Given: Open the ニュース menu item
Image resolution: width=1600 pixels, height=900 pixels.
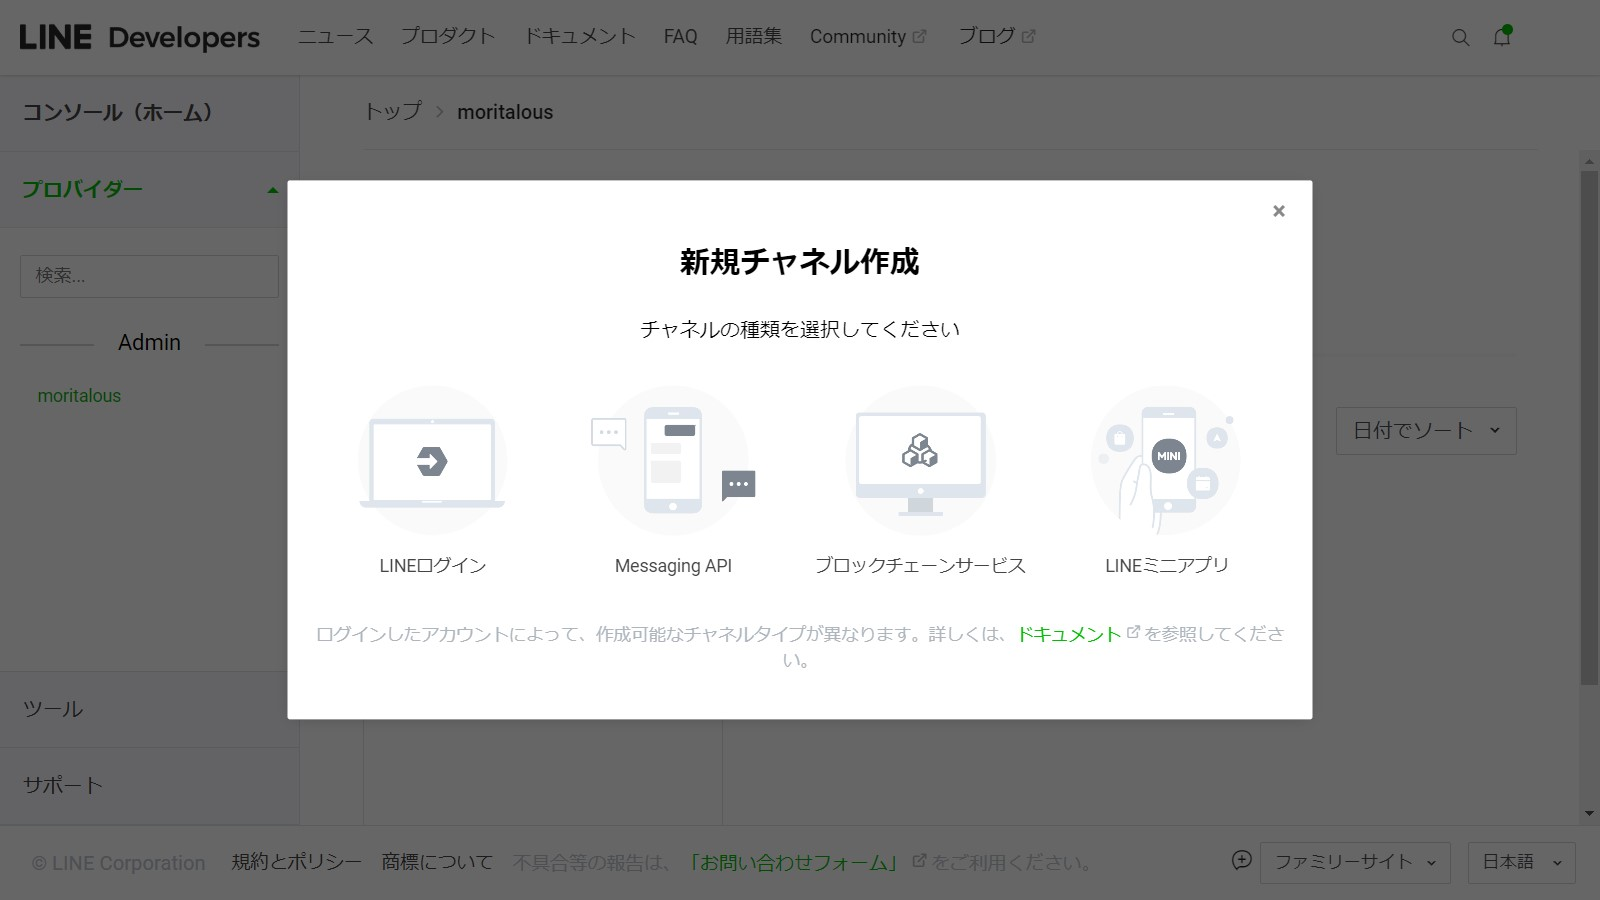Looking at the screenshot, I should pos(335,37).
